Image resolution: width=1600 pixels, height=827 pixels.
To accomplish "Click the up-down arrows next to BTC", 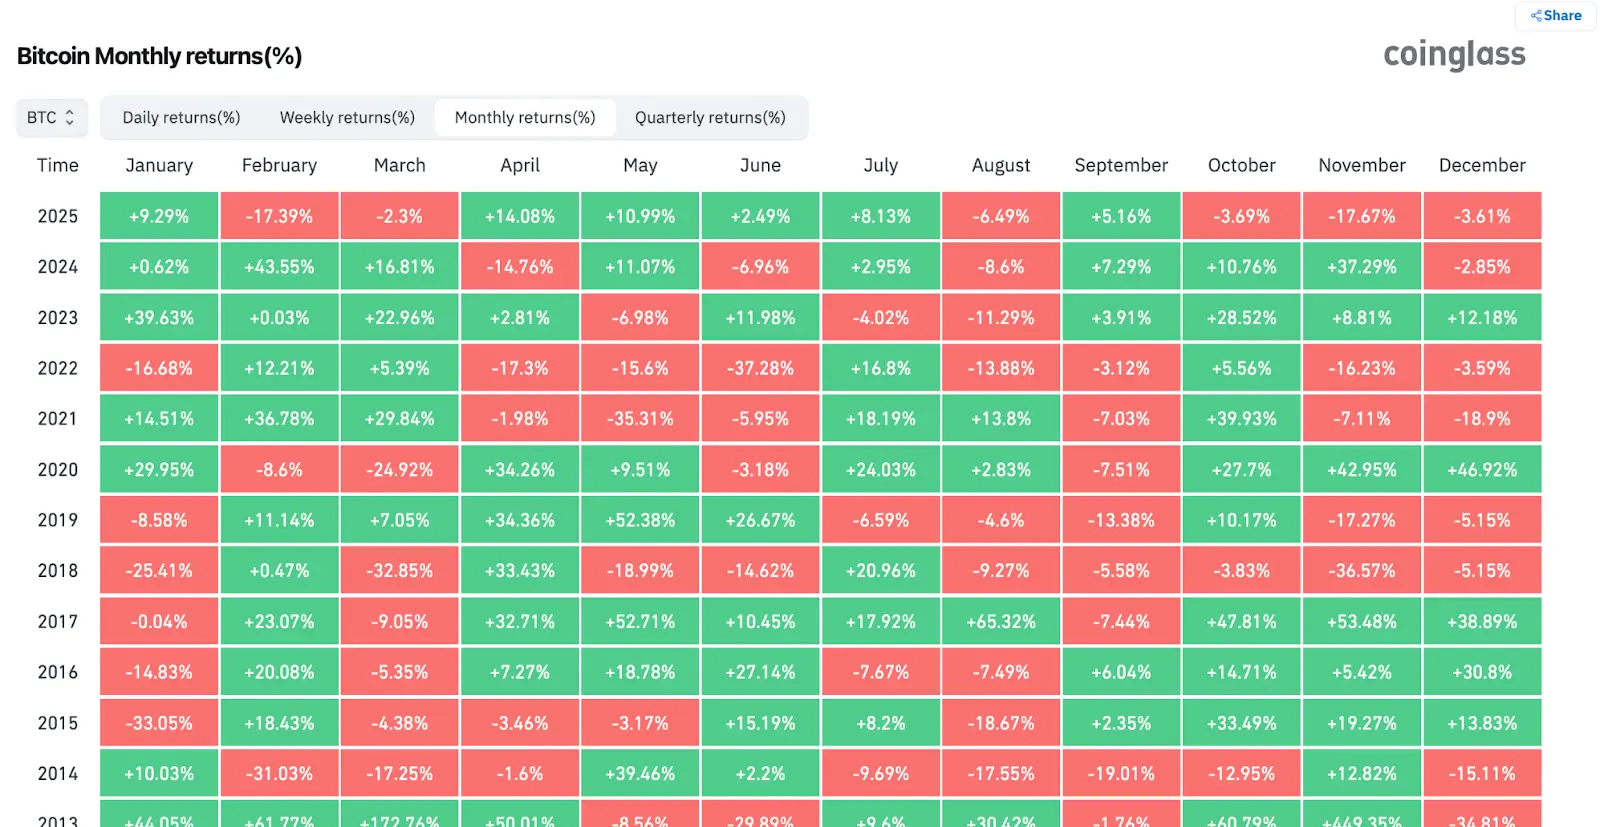I will coord(72,117).
